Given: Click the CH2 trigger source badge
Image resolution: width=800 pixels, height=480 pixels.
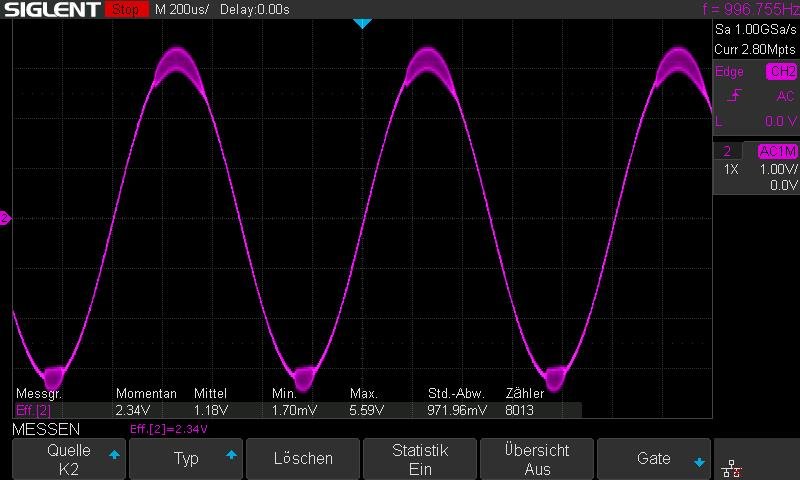Looking at the screenshot, I should [x=781, y=72].
